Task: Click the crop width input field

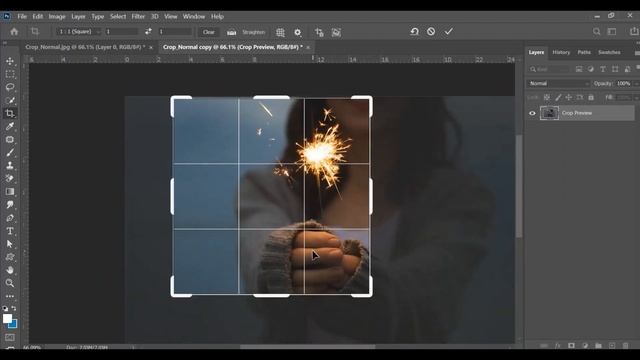Action: coord(121,32)
